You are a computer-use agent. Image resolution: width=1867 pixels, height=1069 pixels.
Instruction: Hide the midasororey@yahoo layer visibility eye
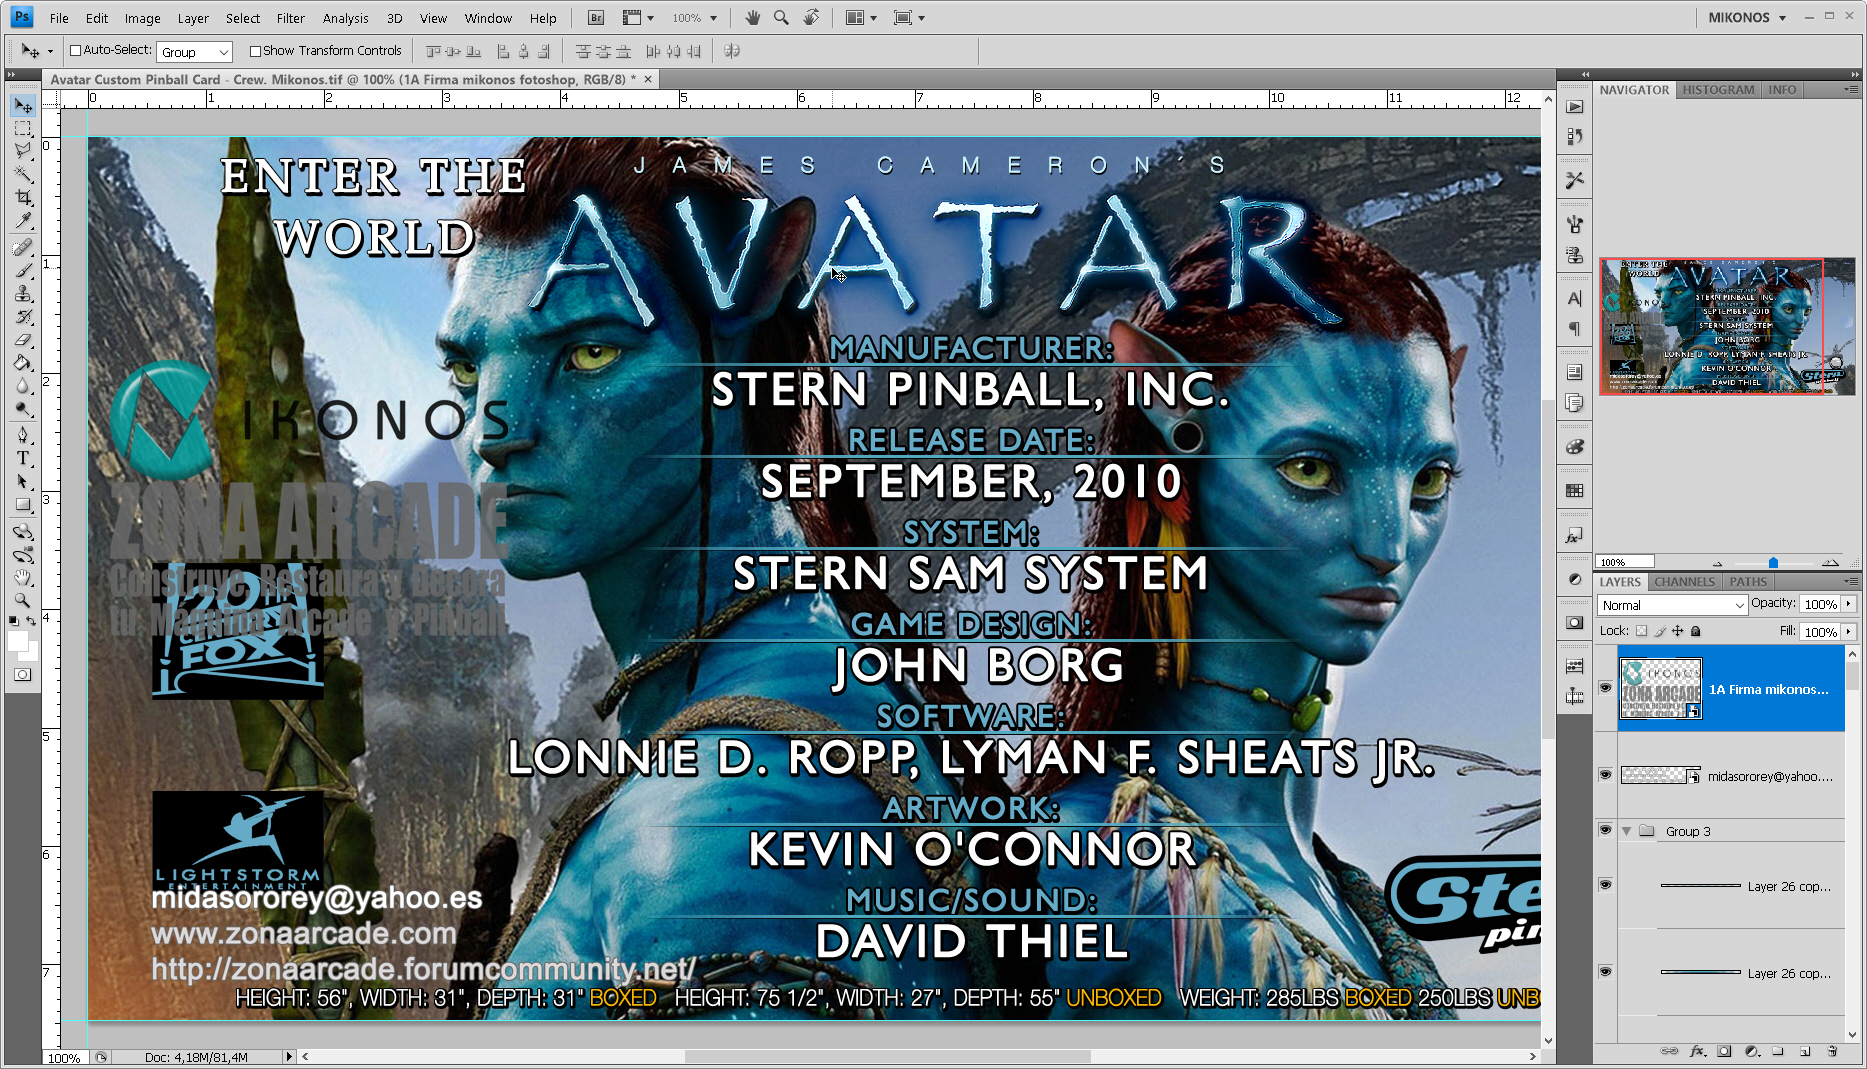point(1606,775)
